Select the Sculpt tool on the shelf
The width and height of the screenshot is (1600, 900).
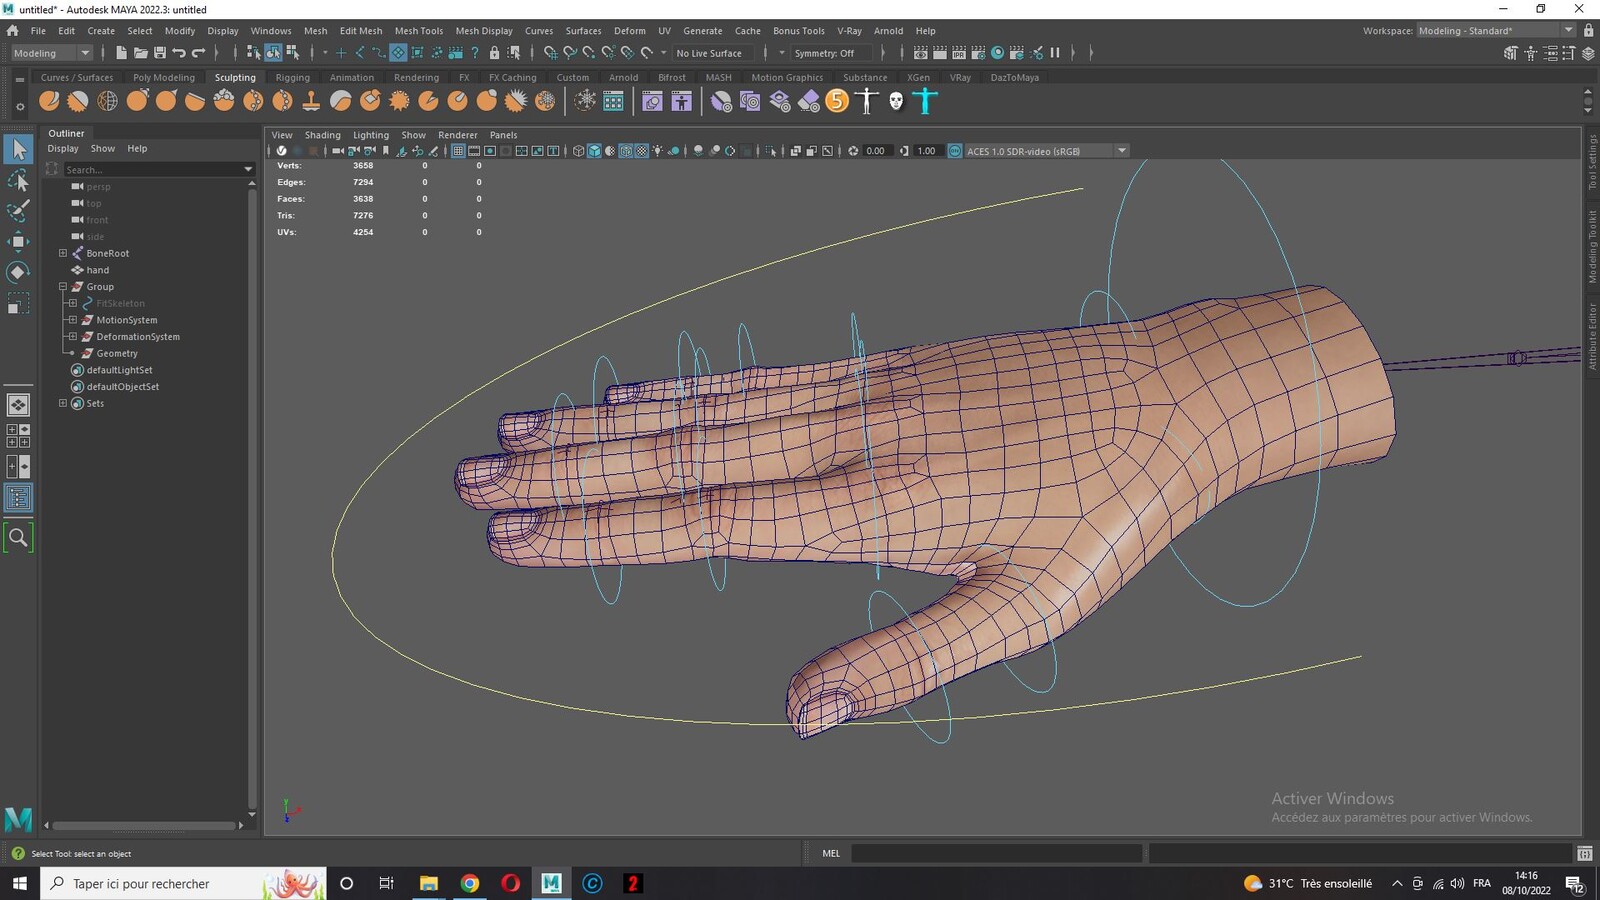49,100
